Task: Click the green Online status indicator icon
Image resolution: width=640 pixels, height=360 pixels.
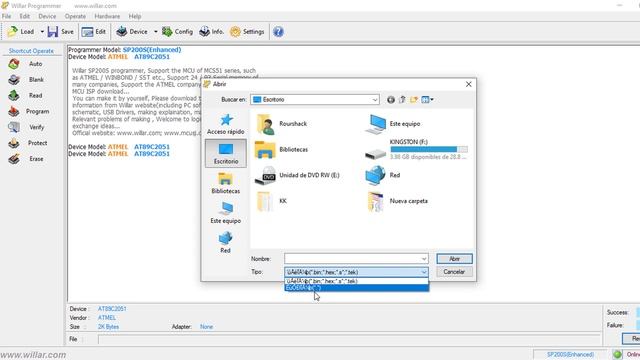Action: coord(617,354)
